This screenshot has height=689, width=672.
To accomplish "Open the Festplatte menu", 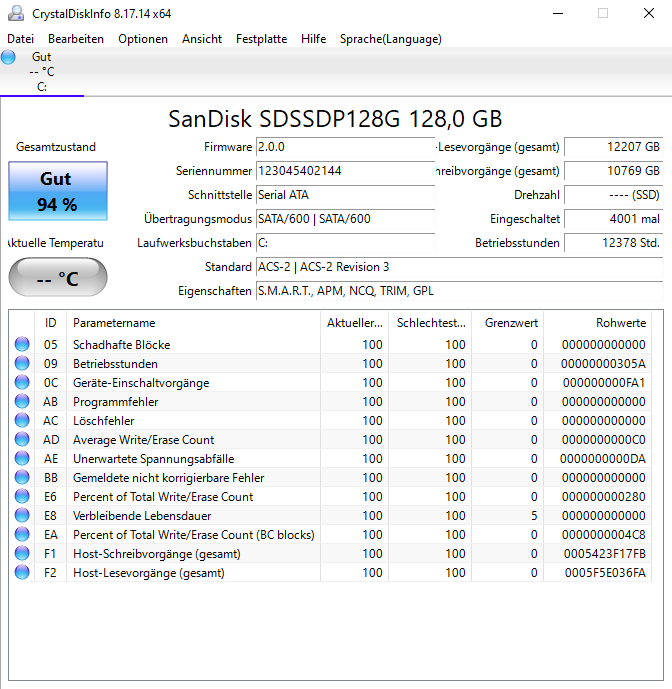I will (261, 39).
